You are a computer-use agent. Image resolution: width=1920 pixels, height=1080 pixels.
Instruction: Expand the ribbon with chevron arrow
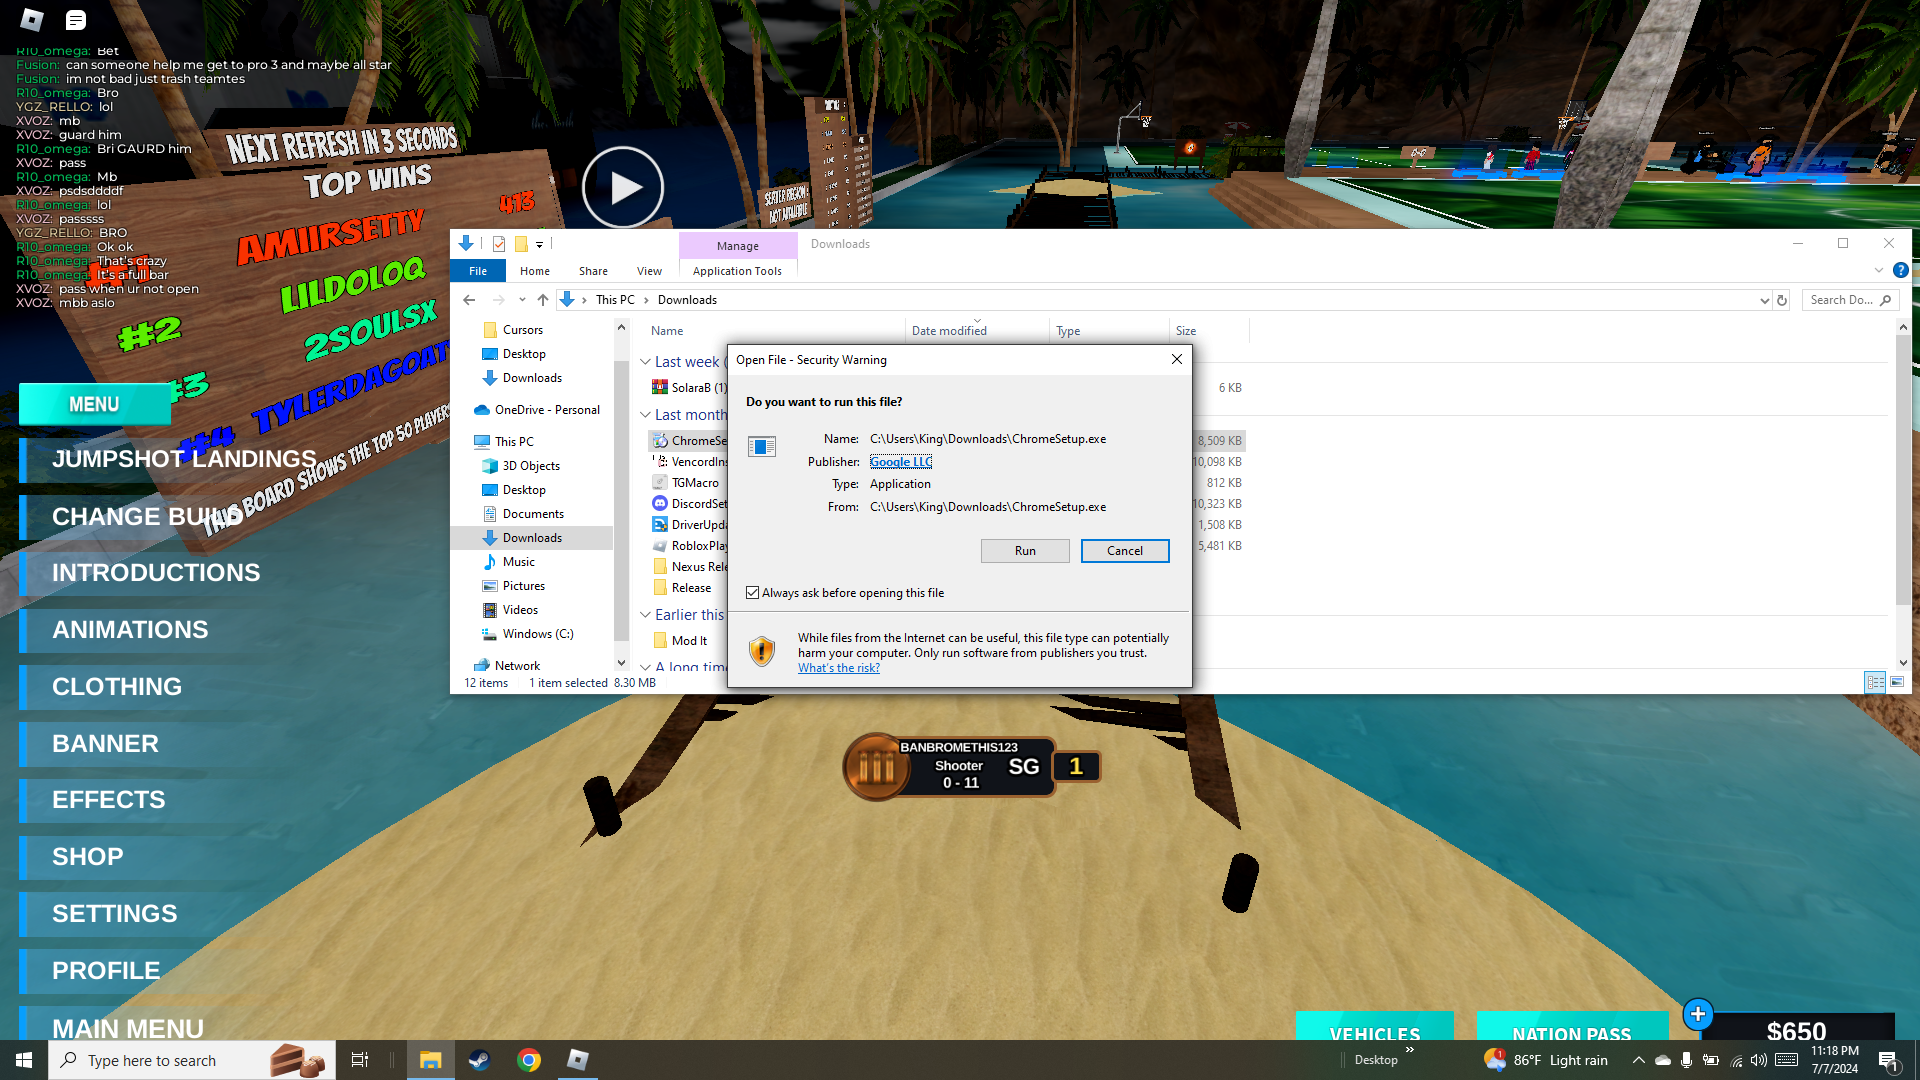pos(1878,270)
